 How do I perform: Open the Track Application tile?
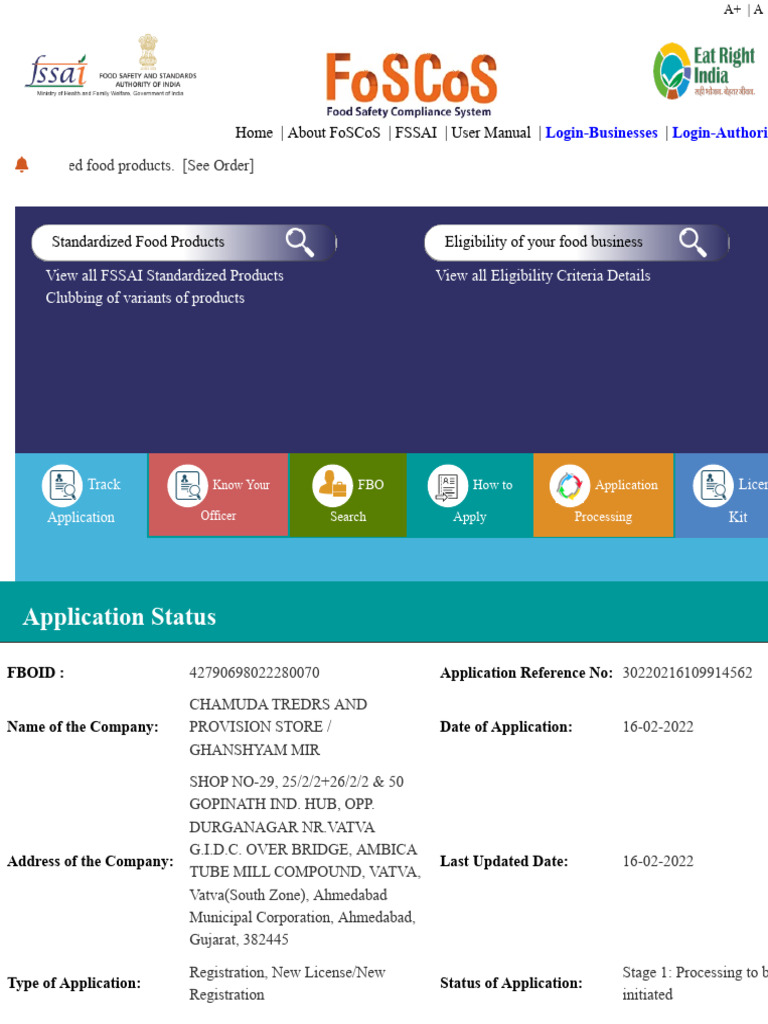(82, 495)
